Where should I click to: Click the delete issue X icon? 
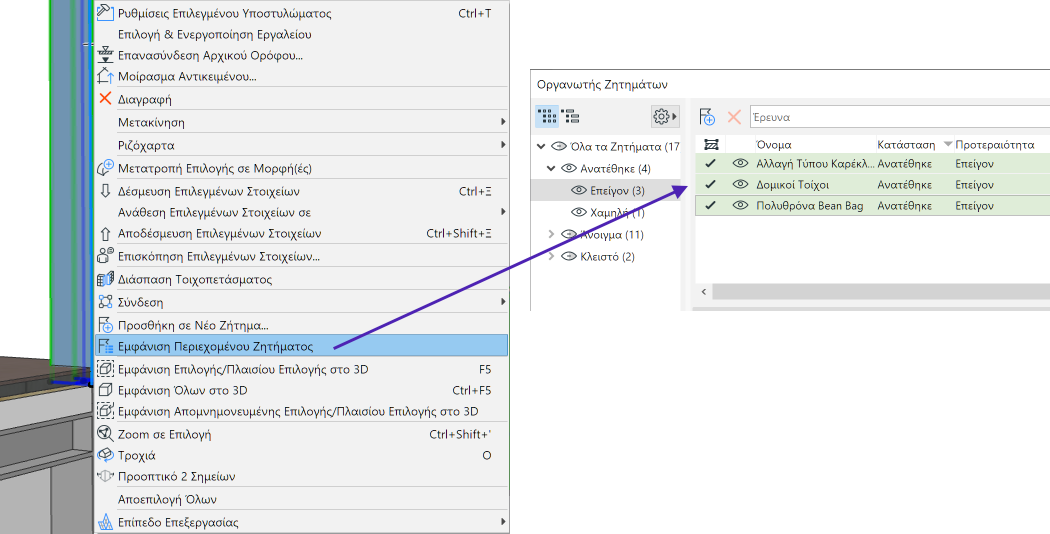(734, 117)
